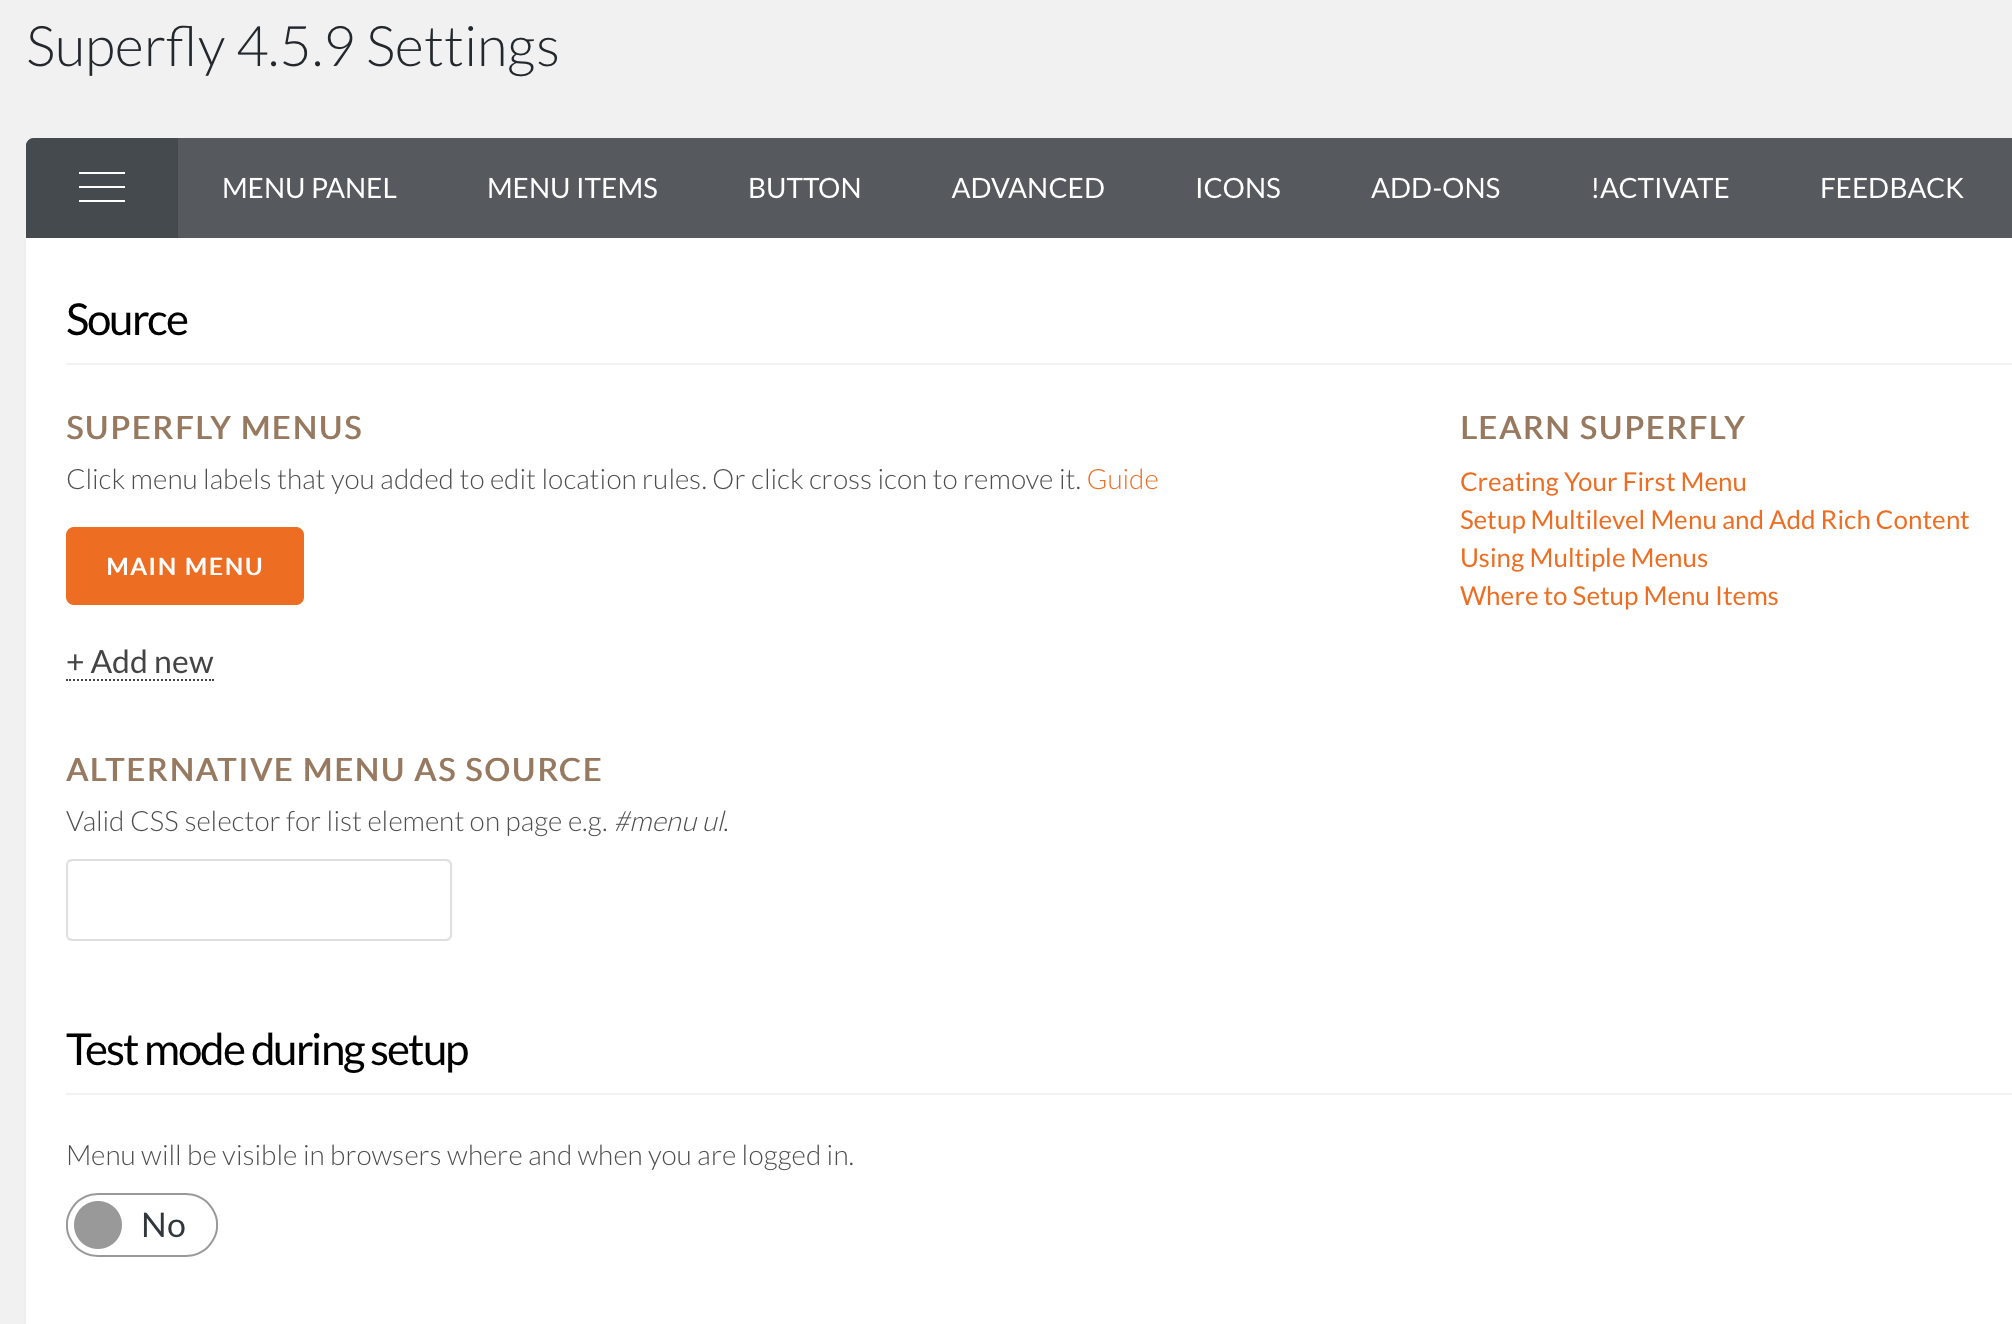Open Setup Multilevel Menu and Add Rich Content
The image size is (2012, 1324).
[1714, 520]
